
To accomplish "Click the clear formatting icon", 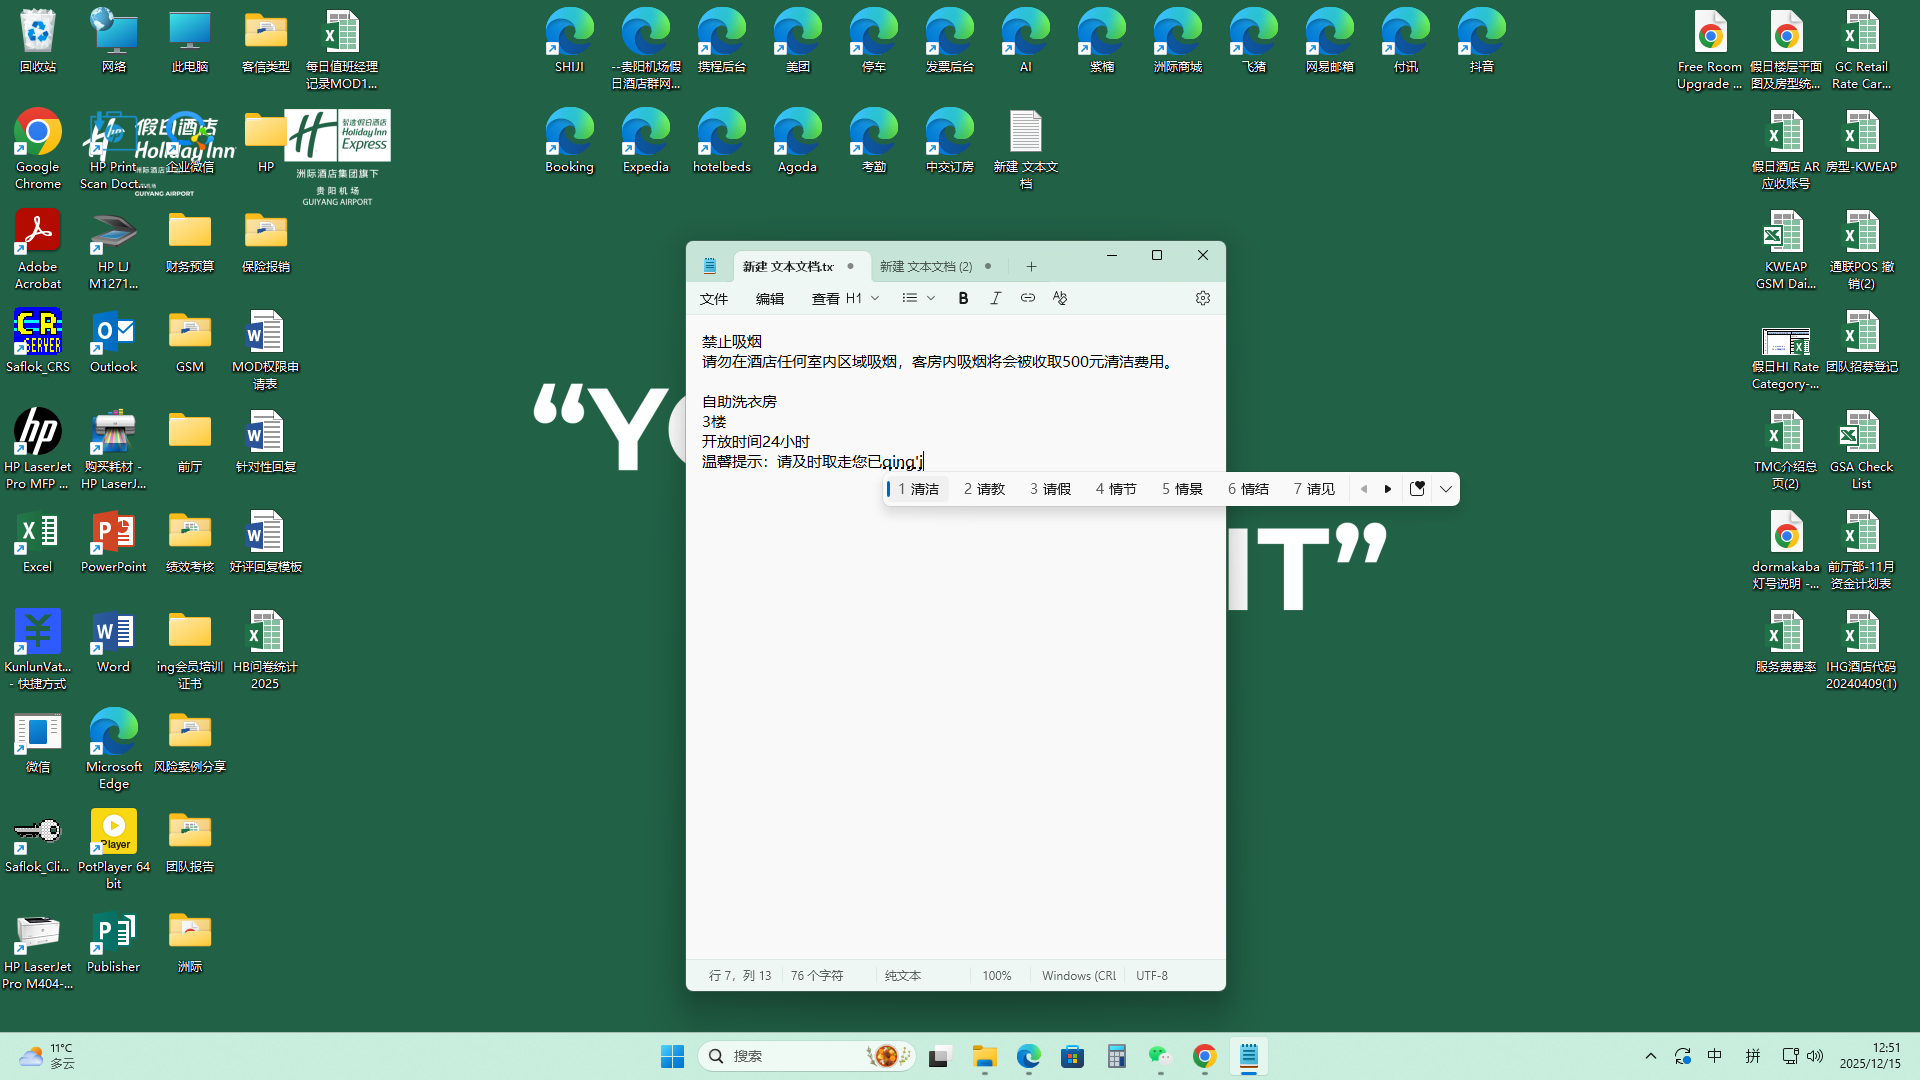I will (x=1060, y=298).
